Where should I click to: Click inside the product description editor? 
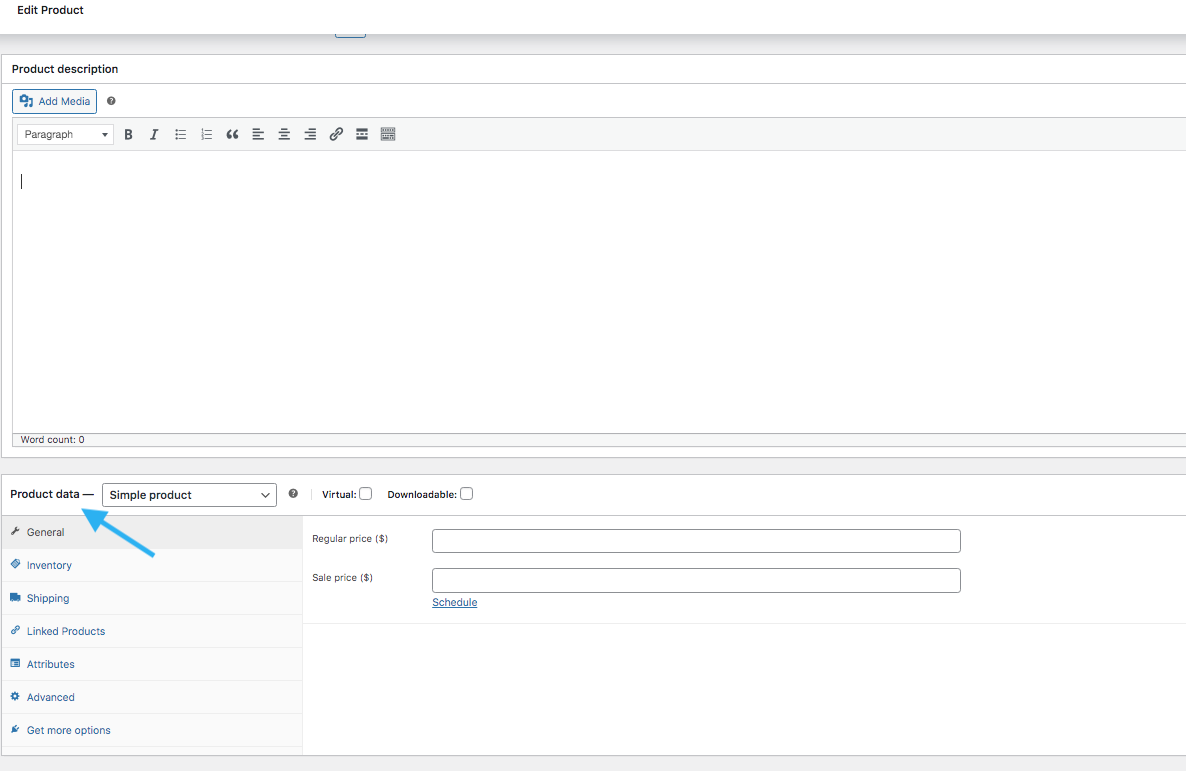(599, 291)
